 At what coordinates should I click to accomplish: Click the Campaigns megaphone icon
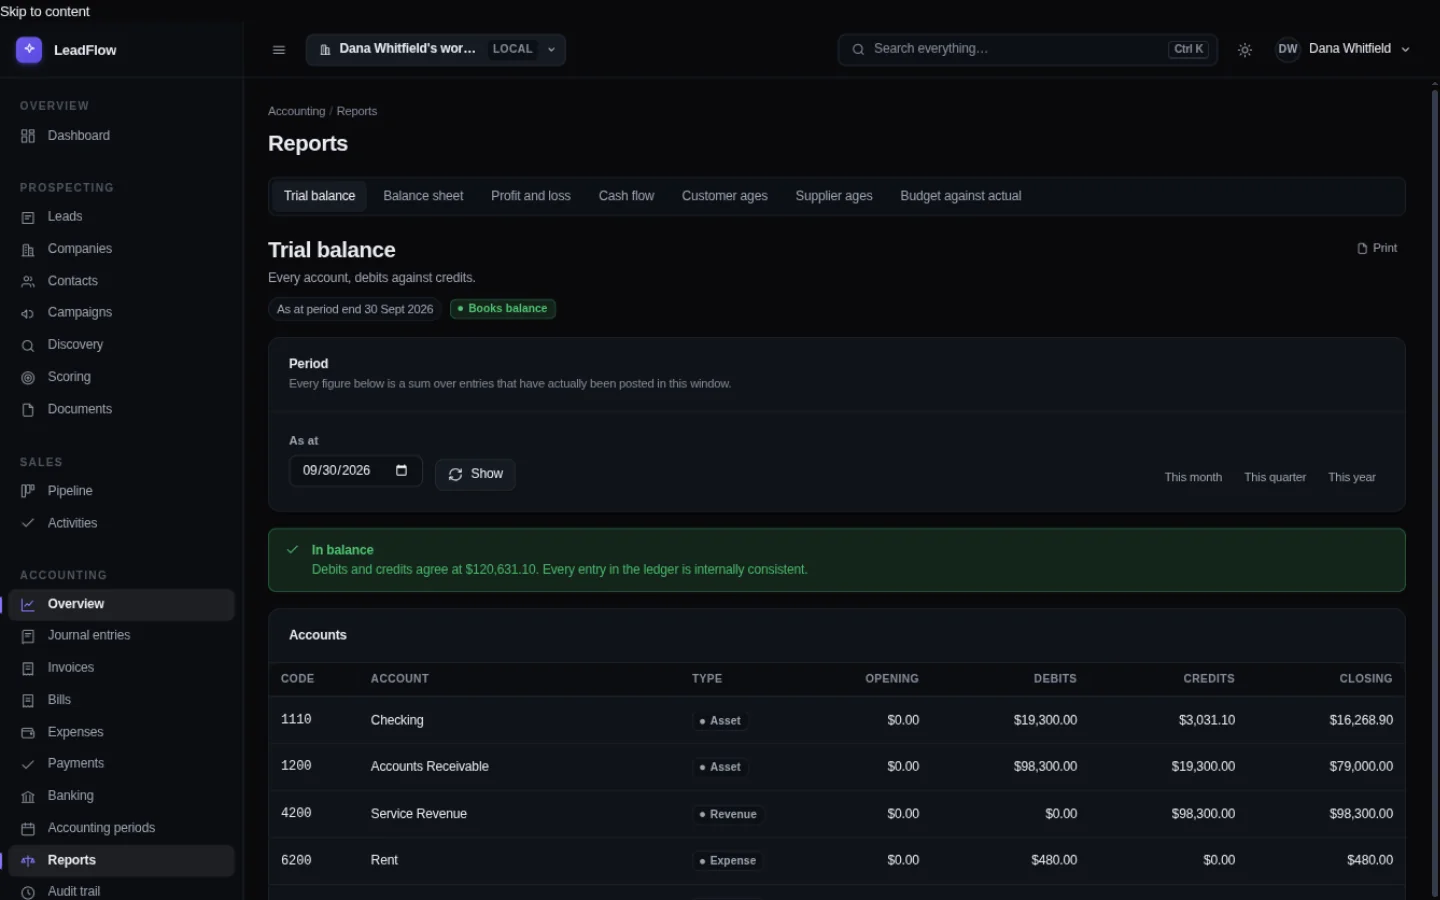28,313
